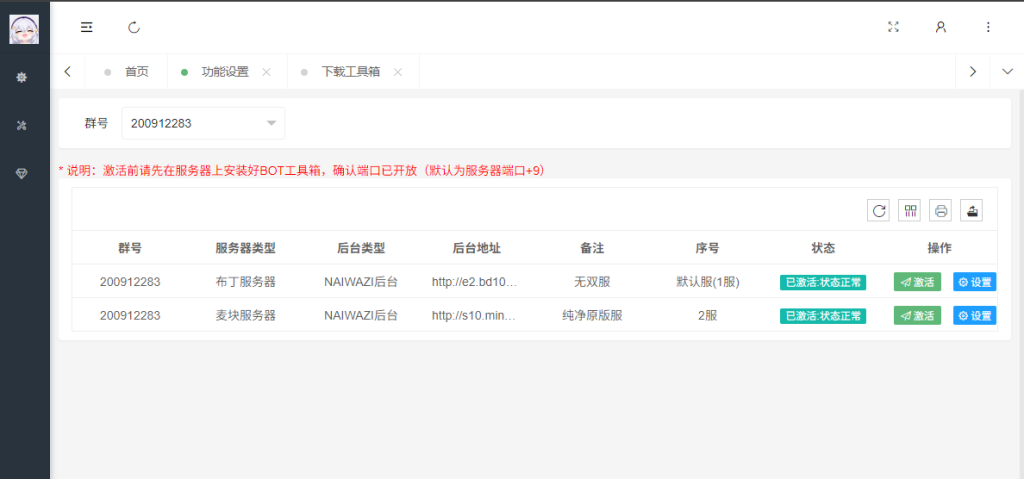Screen dimensions: 1024x479
Task: Export the table using the export icon
Action: (972, 210)
